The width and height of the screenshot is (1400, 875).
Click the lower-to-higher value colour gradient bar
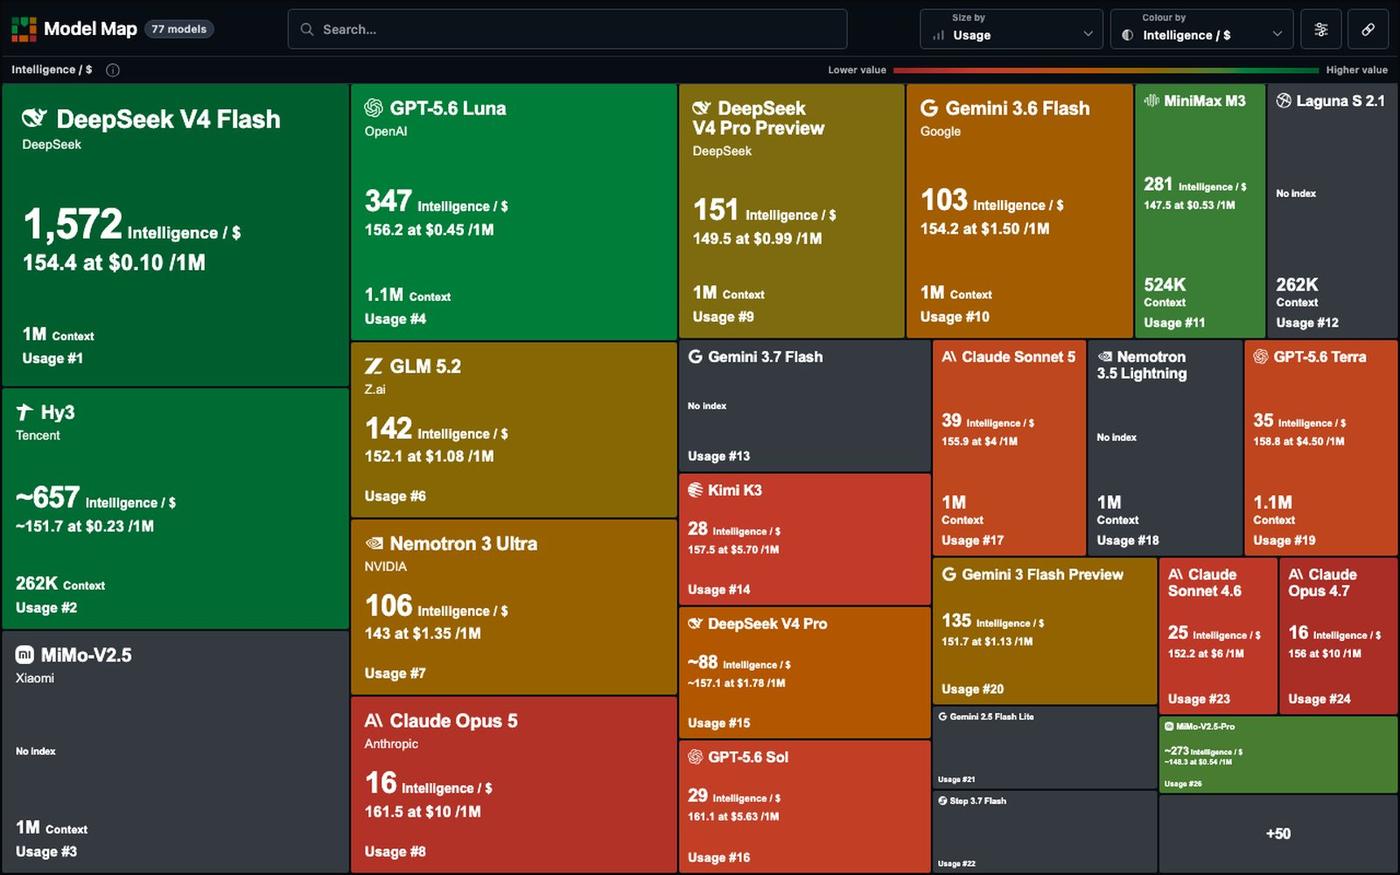click(1106, 70)
